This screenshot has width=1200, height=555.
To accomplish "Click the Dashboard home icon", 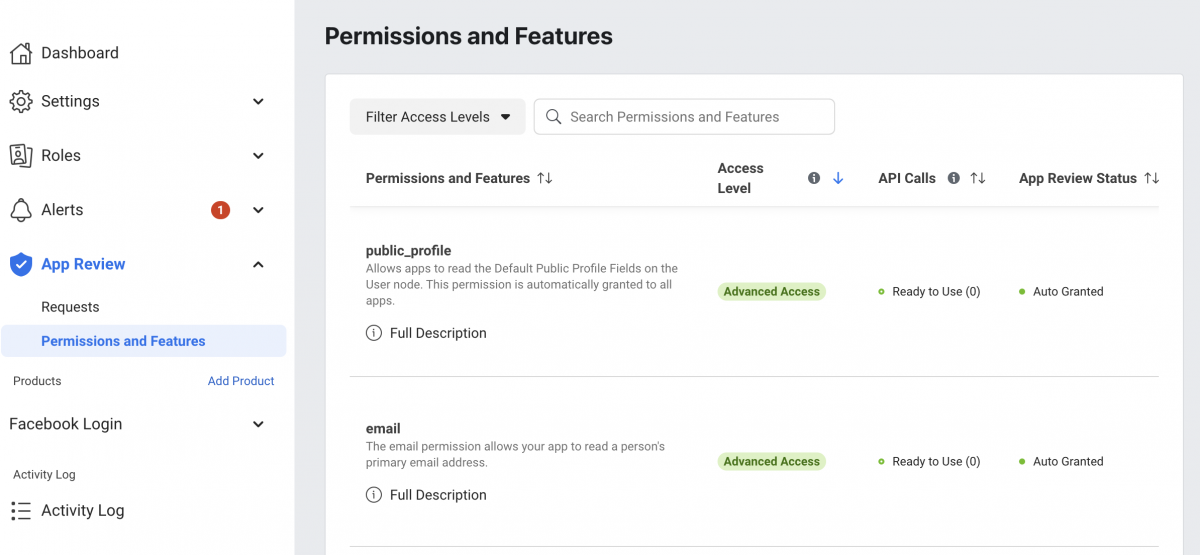I will click(x=21, y=53).
